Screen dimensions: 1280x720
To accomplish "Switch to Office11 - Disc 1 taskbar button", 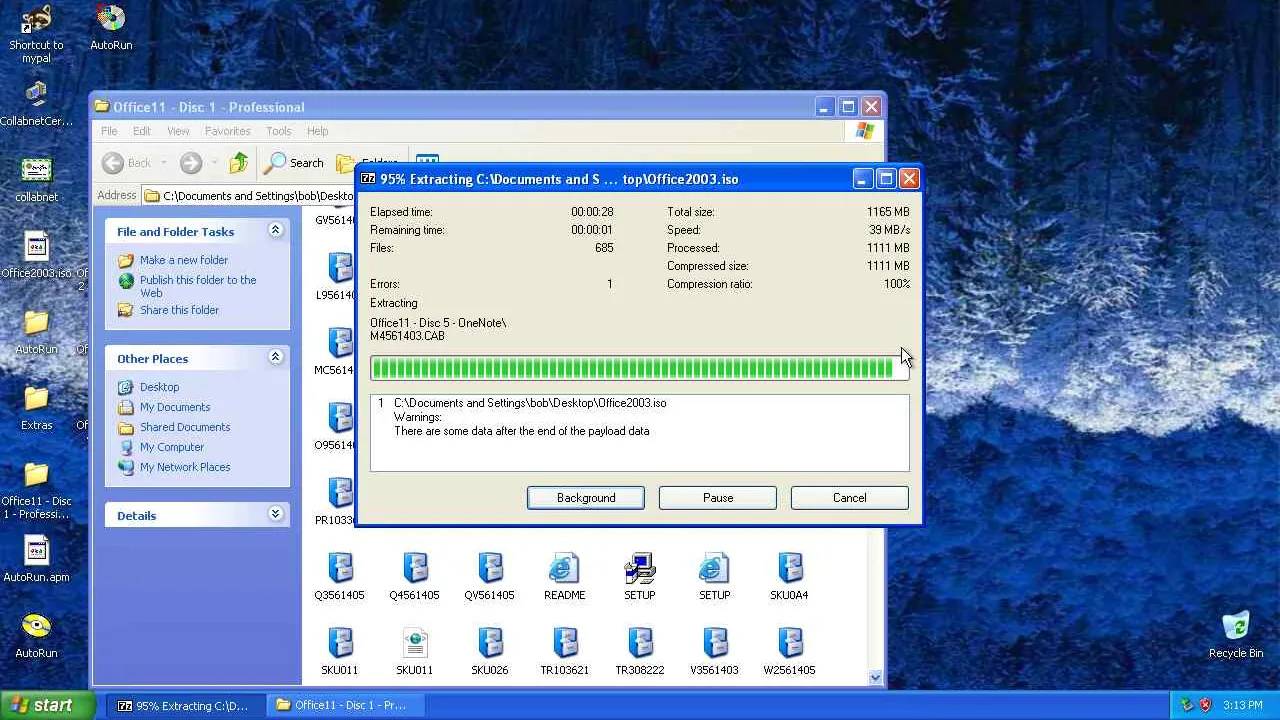I will tap(346, 705).
